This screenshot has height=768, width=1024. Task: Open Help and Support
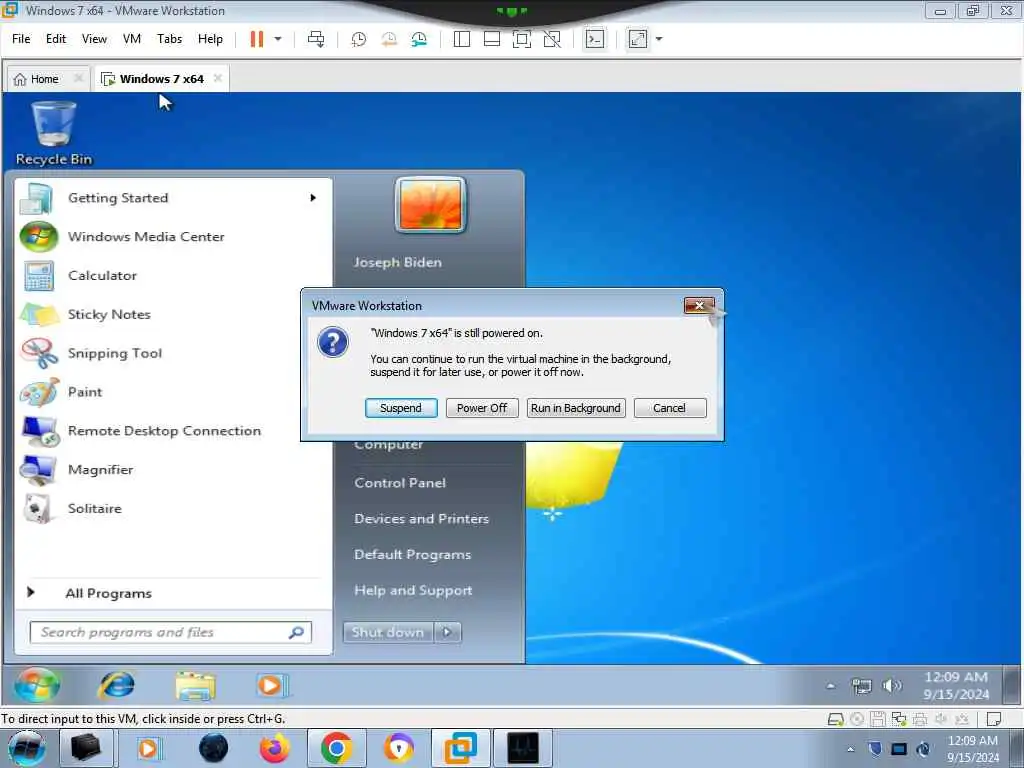pos(413,591)
